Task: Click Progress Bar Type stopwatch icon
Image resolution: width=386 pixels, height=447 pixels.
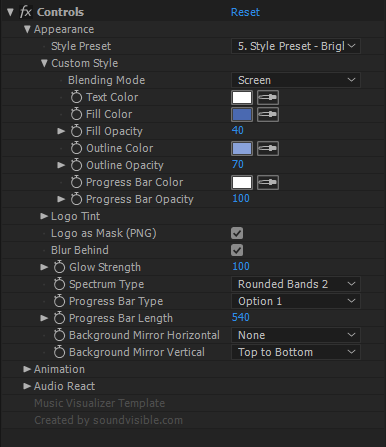Action: tap(59, 301)
